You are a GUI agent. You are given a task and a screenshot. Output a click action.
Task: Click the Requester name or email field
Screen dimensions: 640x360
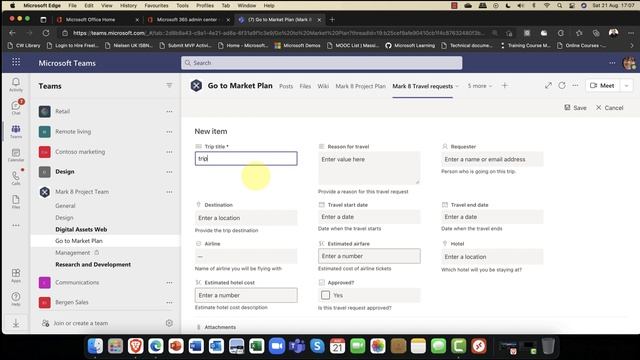coord(492,159)
